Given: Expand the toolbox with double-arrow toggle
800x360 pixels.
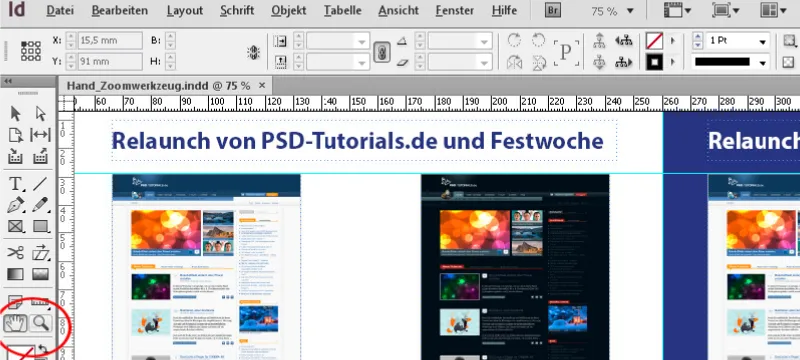Looking at the screenshot, I should click(8, 81).
